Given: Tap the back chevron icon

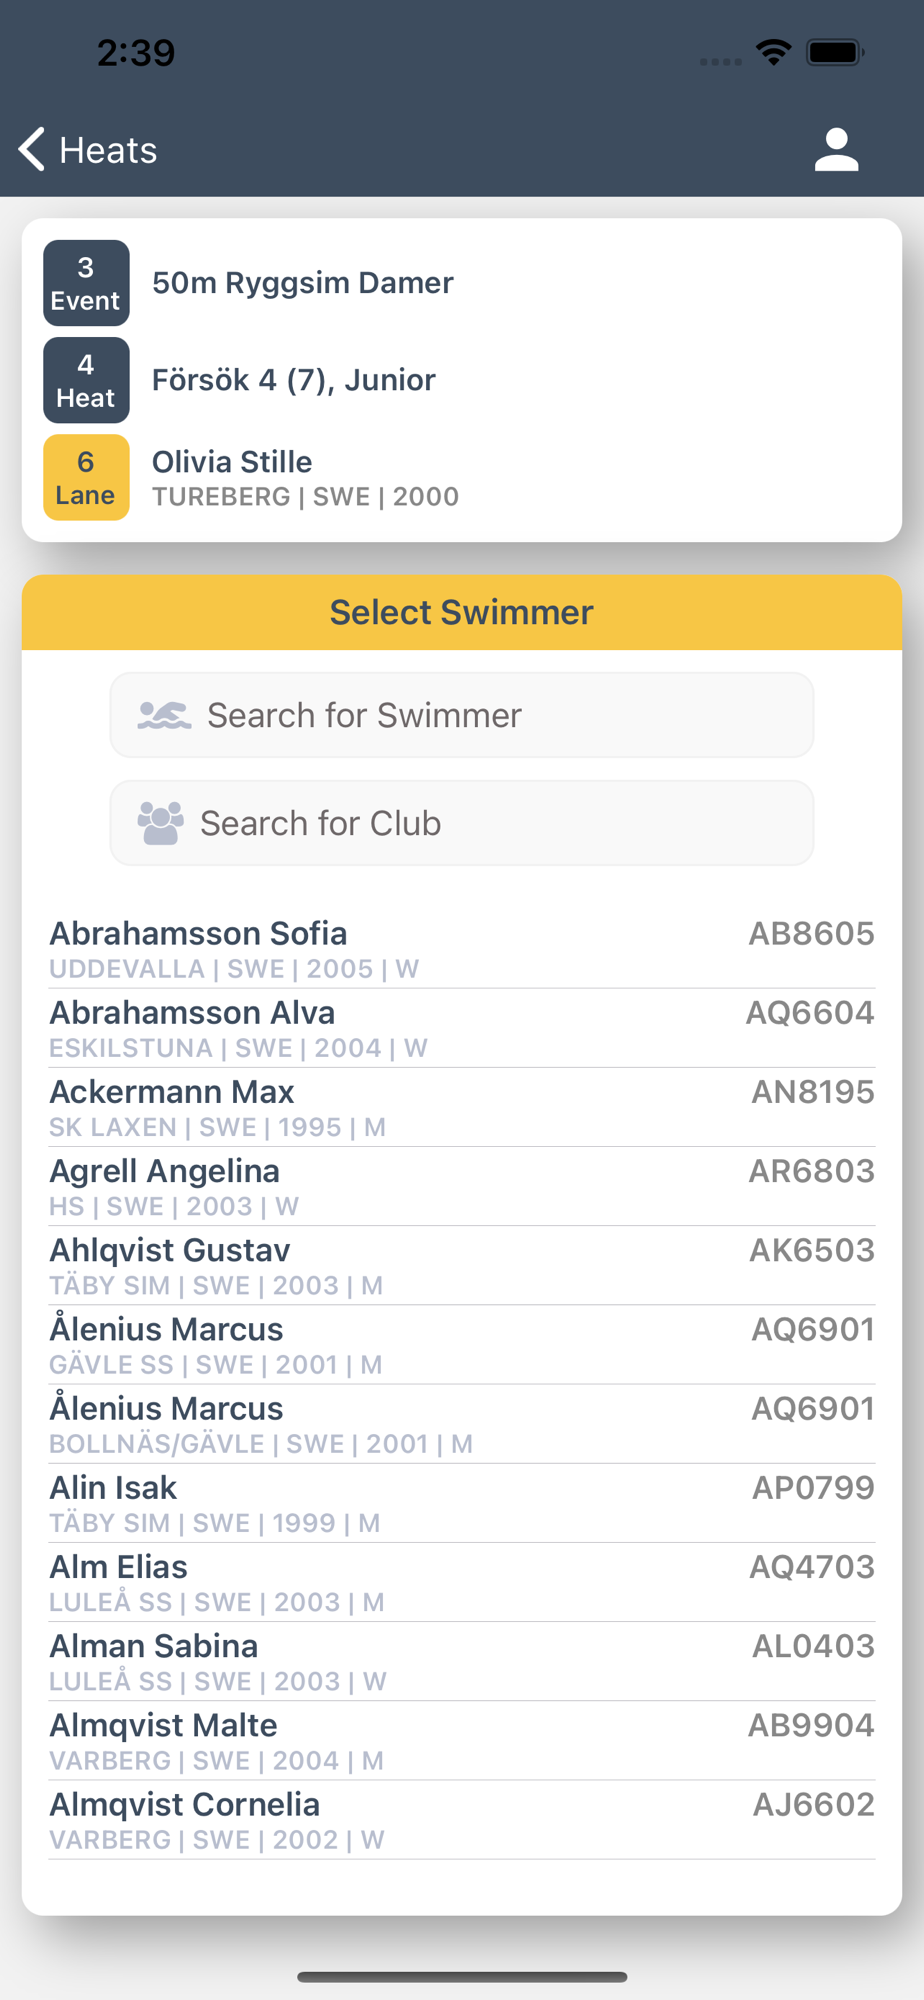Looking at the screenshot, I should [x=32, y=150].
